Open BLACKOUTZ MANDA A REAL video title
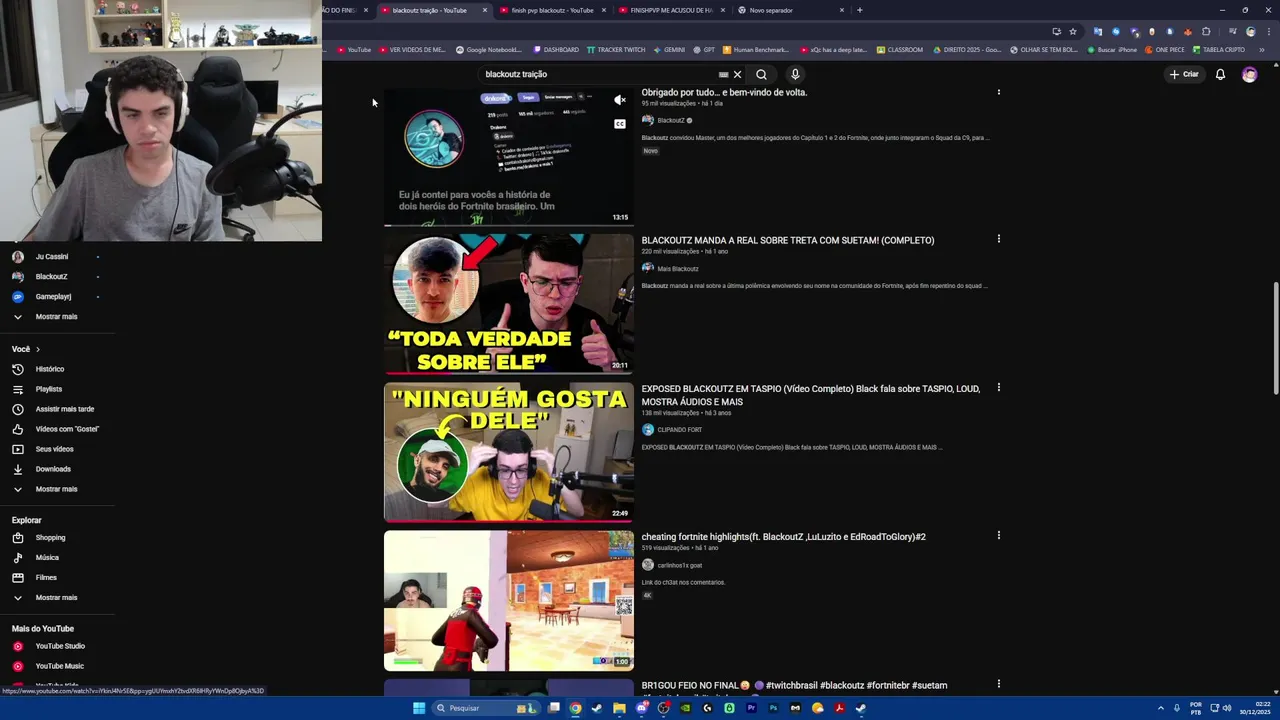1280x720 pixels. (788, 240)
